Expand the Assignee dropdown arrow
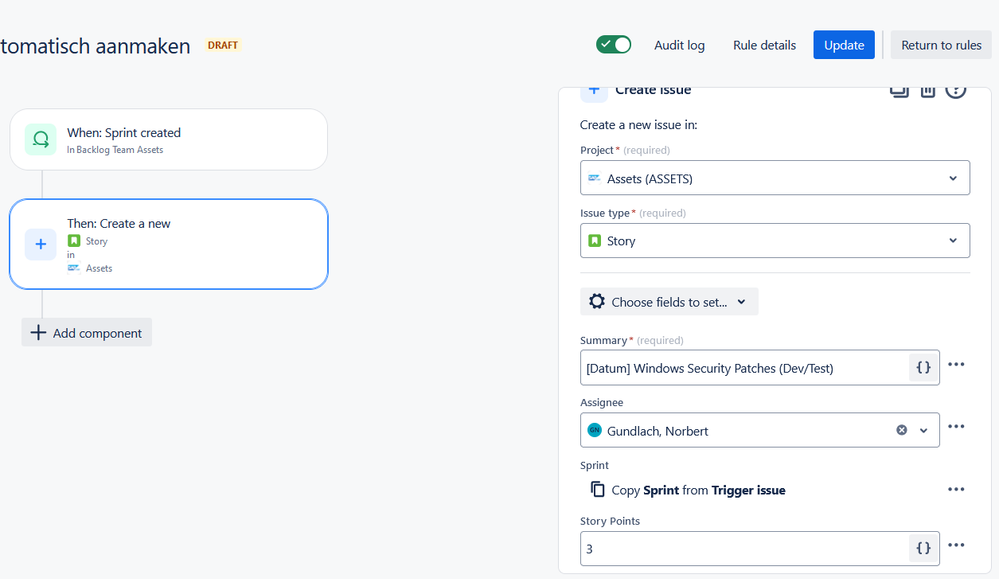 click(924, 431)
